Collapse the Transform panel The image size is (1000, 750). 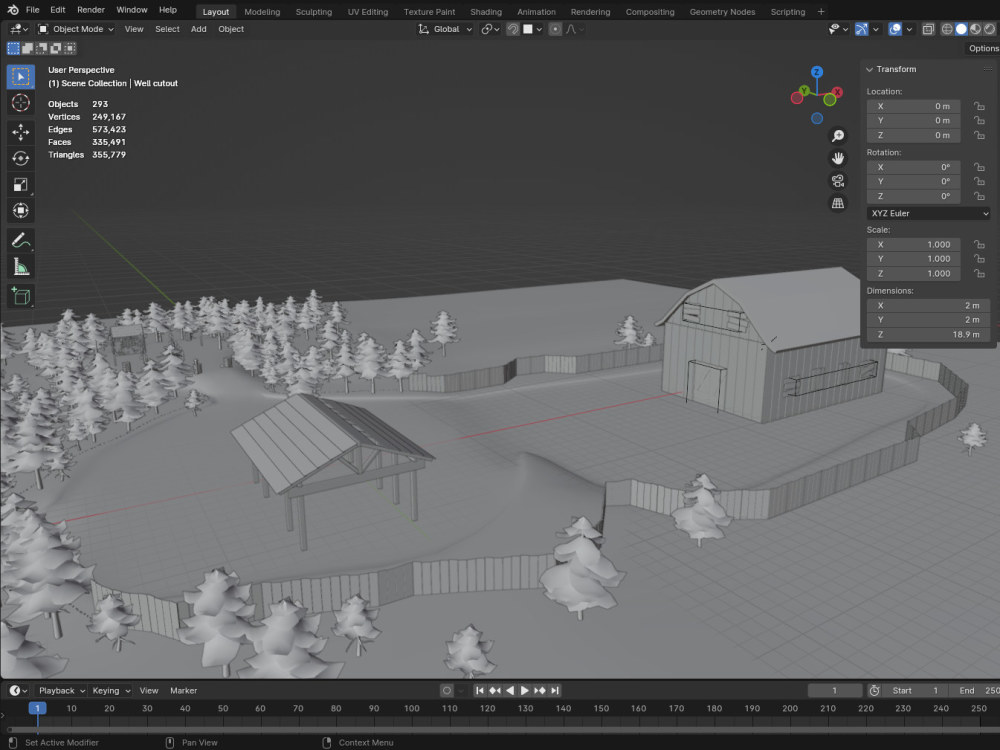click(869, 69)
